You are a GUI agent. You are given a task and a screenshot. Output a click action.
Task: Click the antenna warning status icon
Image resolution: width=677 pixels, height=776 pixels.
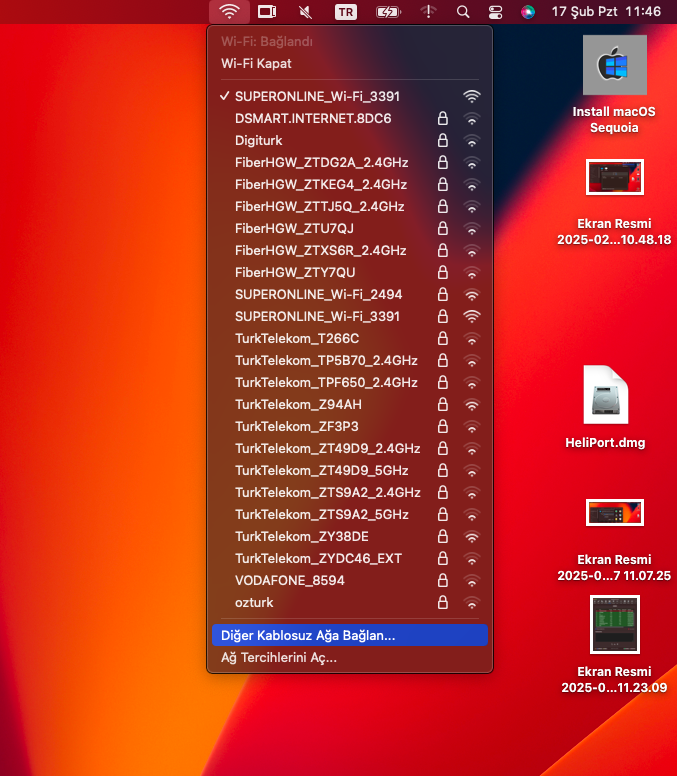coord(428,11)
